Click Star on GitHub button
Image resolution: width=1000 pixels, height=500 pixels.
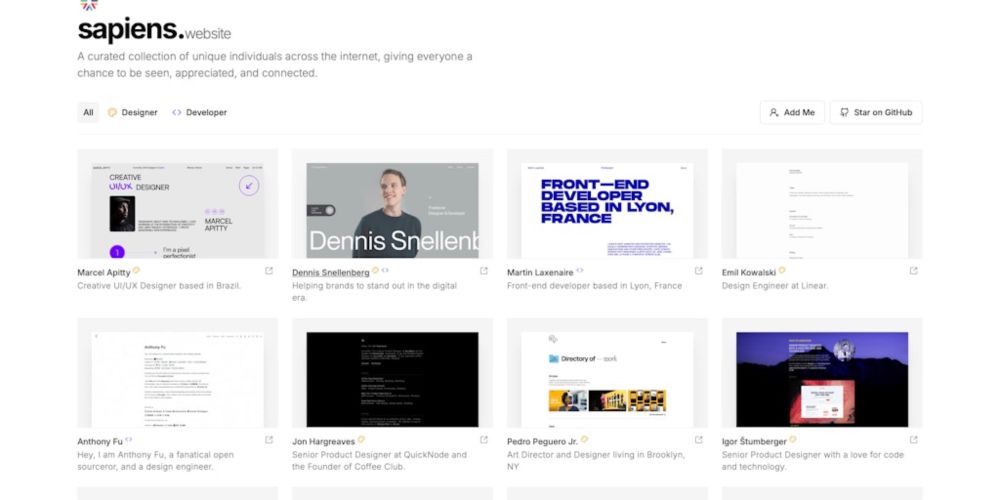click(876, 112)
